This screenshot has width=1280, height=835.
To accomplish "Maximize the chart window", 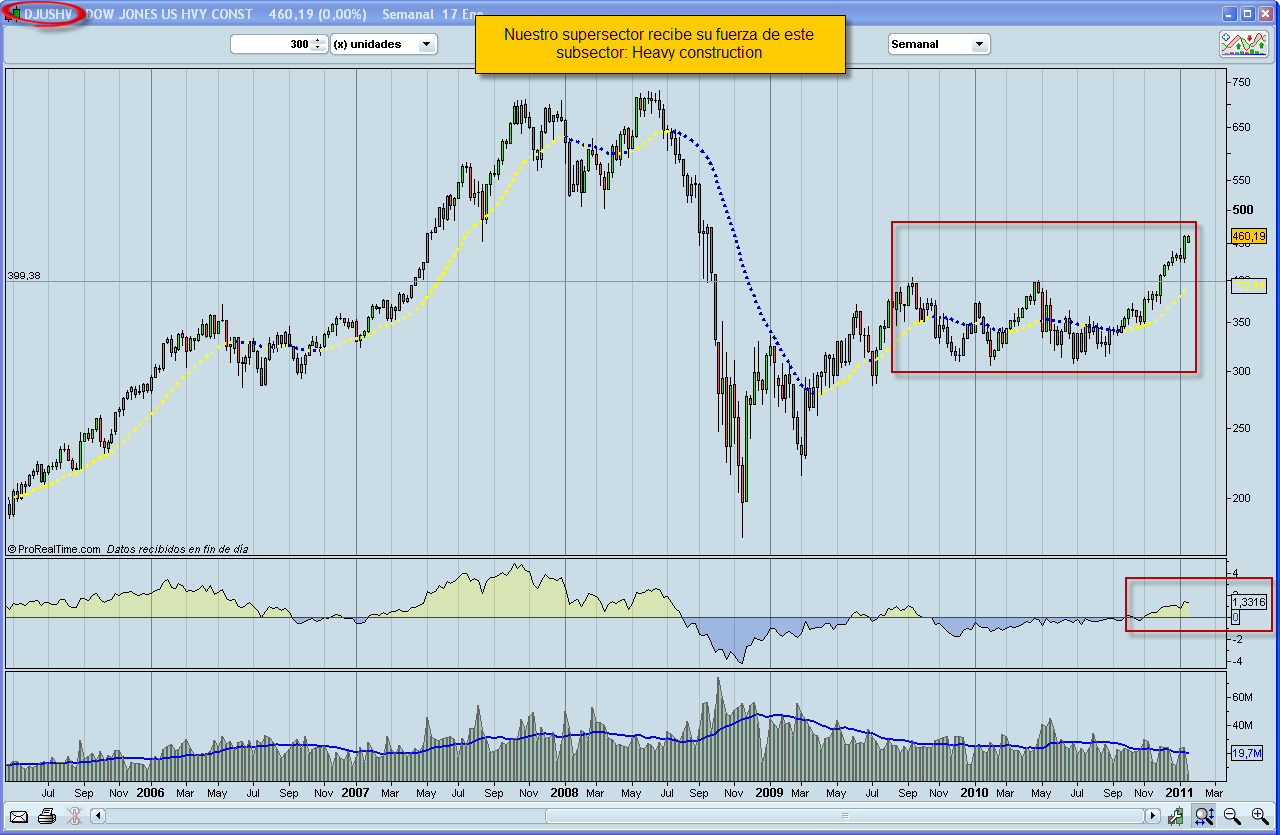I will click(1248, 14).
